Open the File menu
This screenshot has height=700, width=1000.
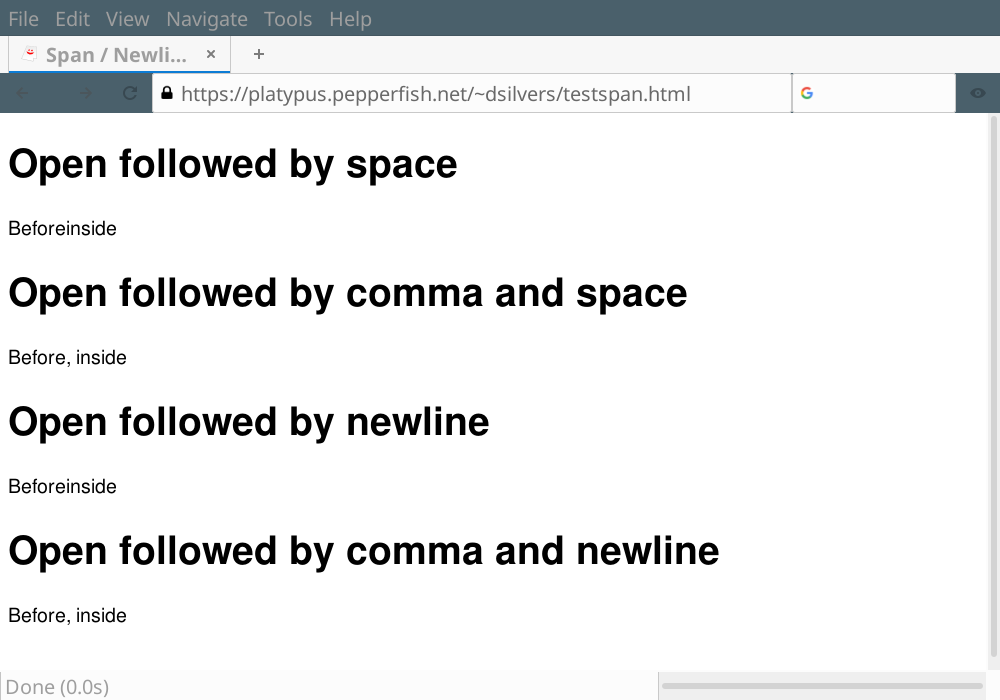(x=23, y=19)
